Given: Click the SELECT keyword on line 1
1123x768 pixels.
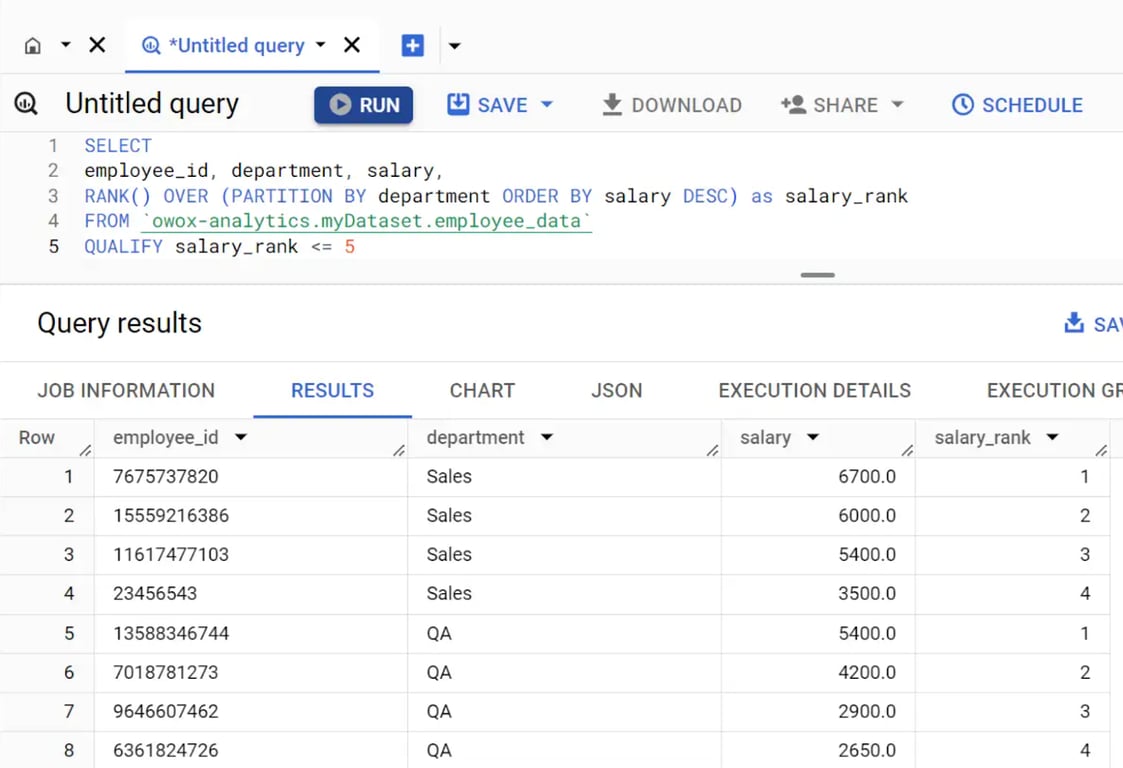Looking at the screenshot, I should pos(118,146).
